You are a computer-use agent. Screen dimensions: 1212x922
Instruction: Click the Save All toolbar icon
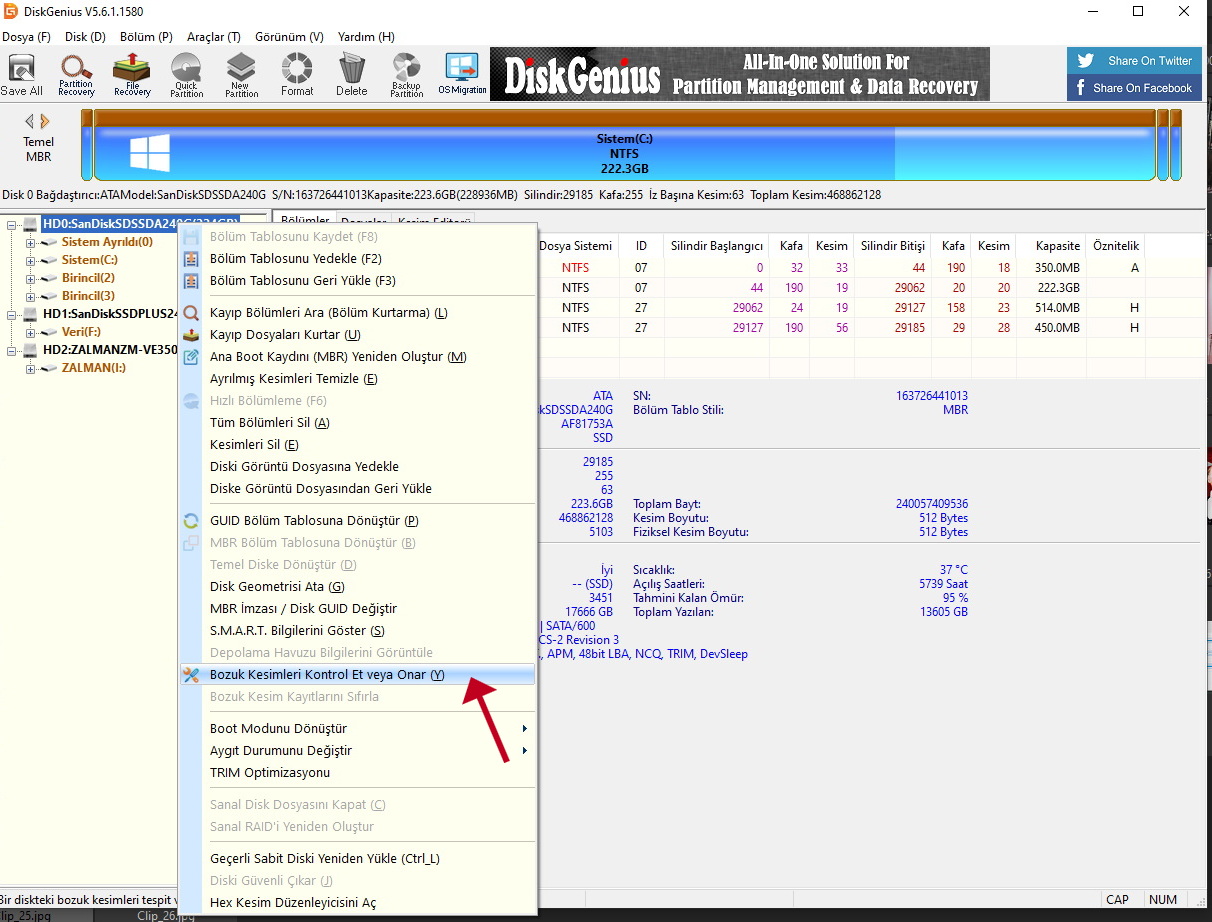[x=21, y=75]
